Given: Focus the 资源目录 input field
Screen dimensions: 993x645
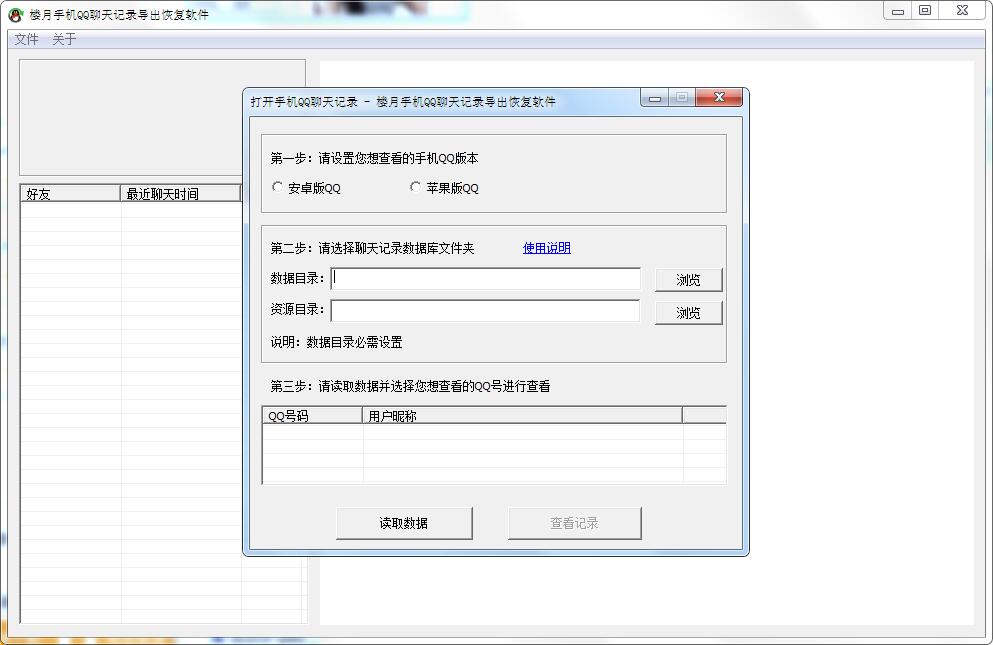Looking at the screenshot, I should (x=486, y=310).
